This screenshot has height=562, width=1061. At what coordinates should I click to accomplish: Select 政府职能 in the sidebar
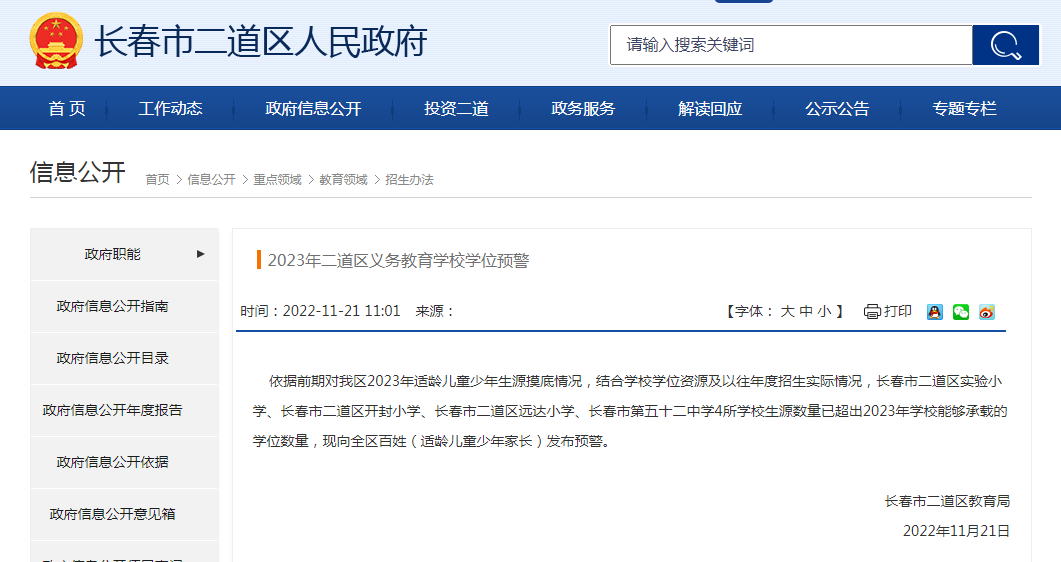coord(112,254)
